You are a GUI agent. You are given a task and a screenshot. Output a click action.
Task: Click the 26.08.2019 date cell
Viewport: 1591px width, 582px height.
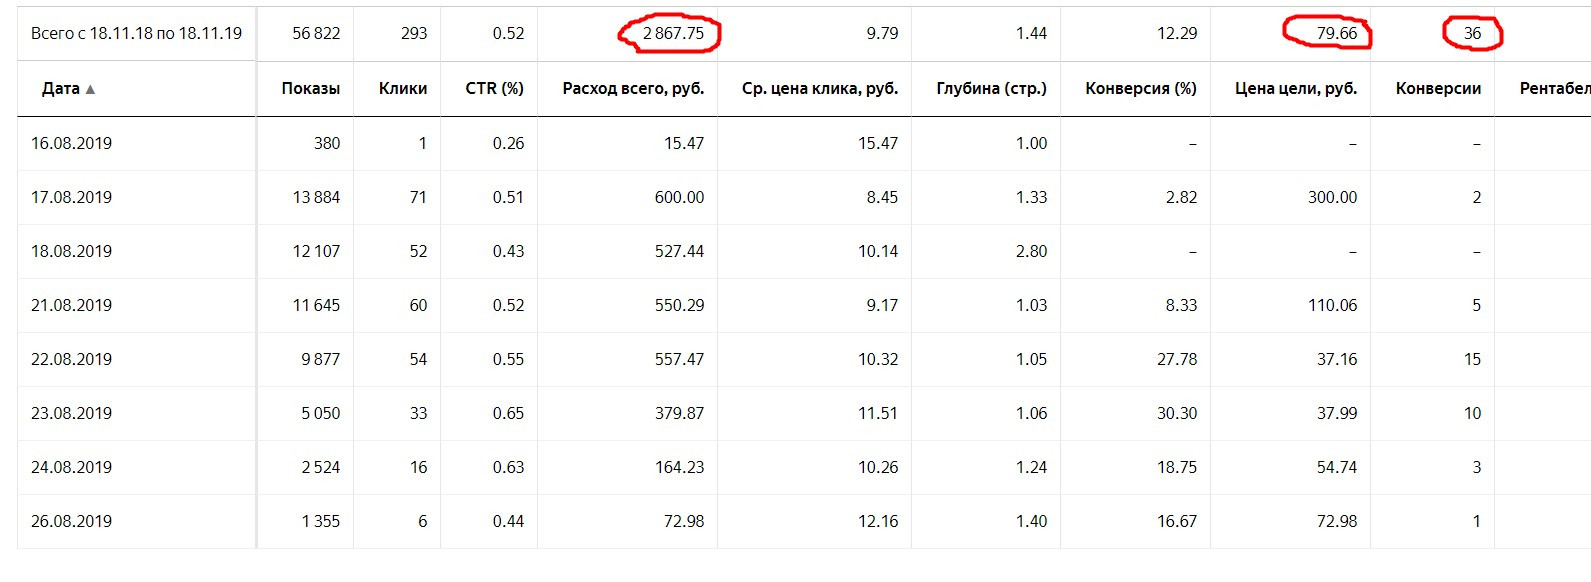[71, 521]
